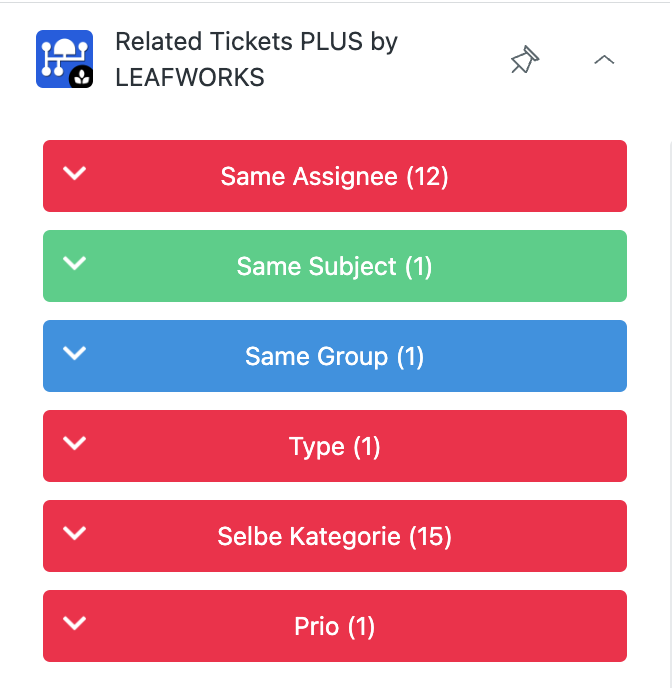Screen dimensions: 672x688
Task: Click the chevron on the green Same Subject bar
Action: click(x=75, y=263)
